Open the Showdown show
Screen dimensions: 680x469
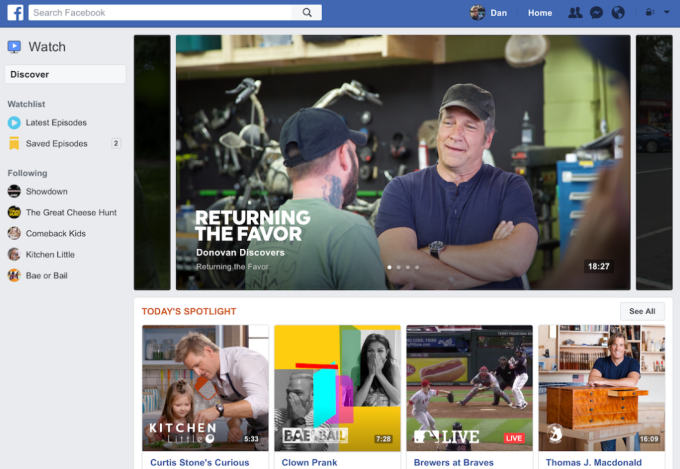tap(46, 191)
